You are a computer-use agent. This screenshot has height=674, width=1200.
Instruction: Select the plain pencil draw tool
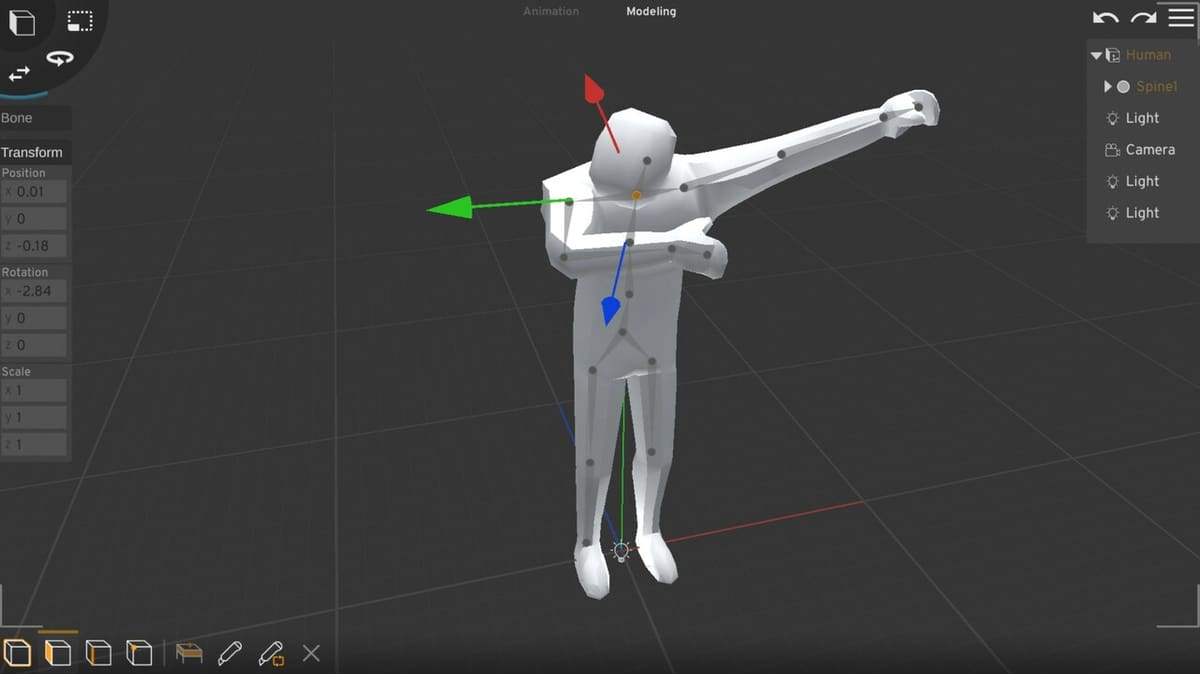229,654
